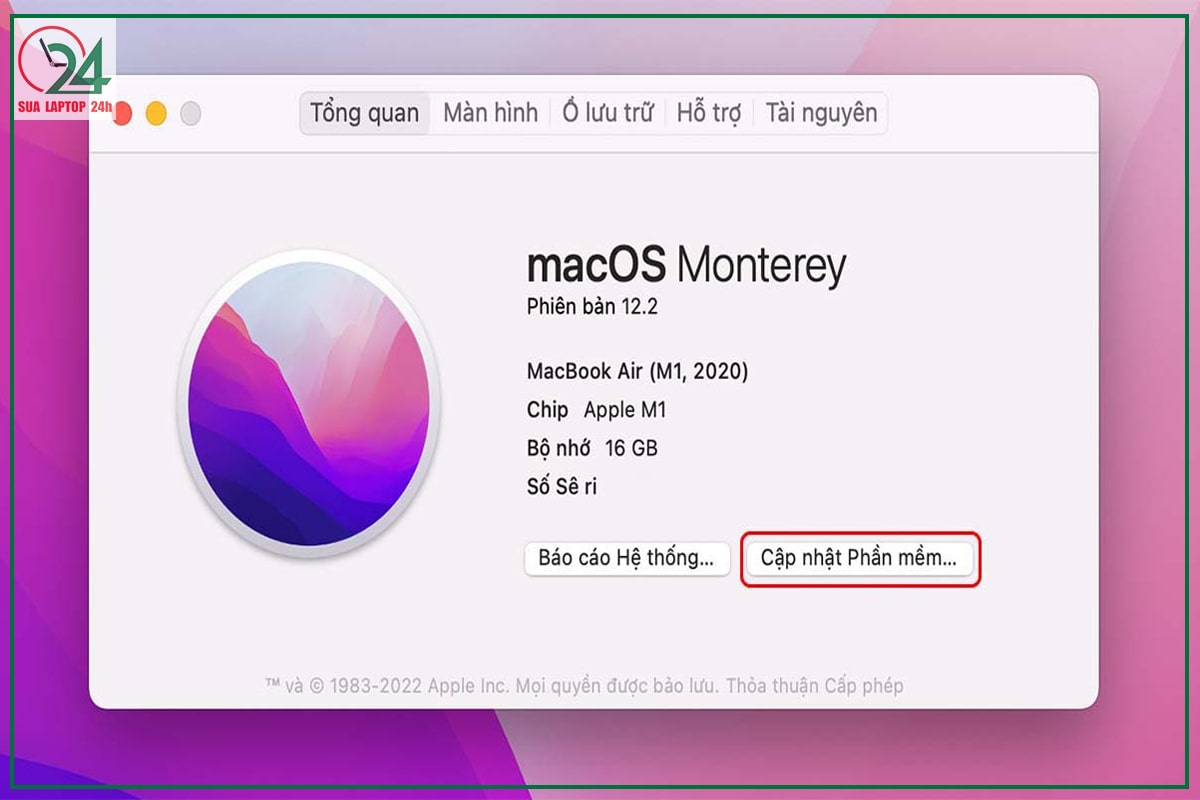This screenshot has height=800, width=1200.
Task: Click the Phiên bản 12.2 version text
Action: 592,307
